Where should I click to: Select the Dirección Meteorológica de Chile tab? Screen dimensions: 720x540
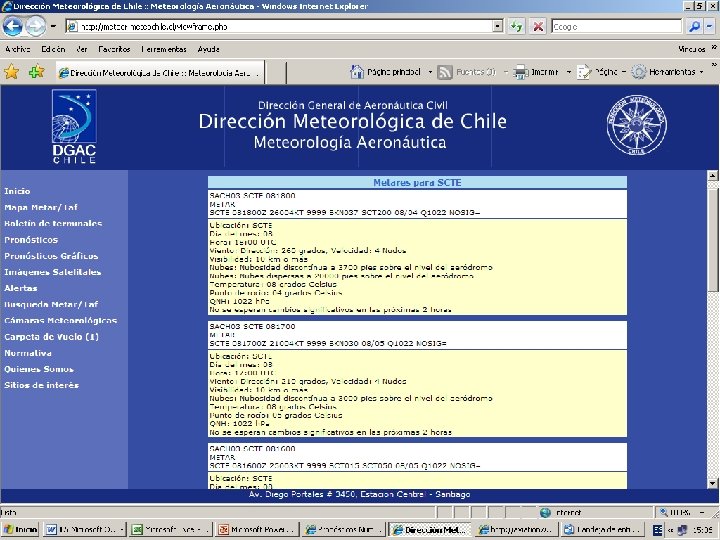point(160,73)
